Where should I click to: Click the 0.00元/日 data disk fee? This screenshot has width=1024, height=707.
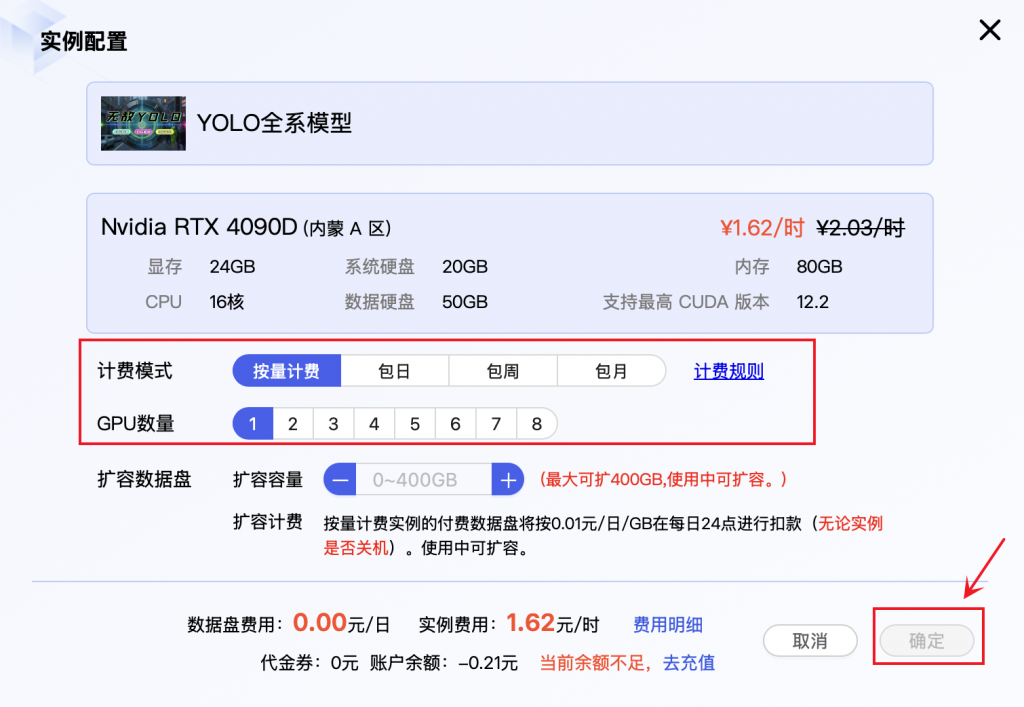point(341,623)
